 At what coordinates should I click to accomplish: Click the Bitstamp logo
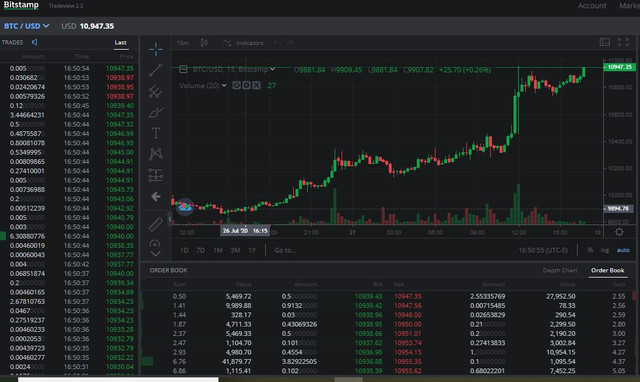pyautogui.click(x=21, y=5)
